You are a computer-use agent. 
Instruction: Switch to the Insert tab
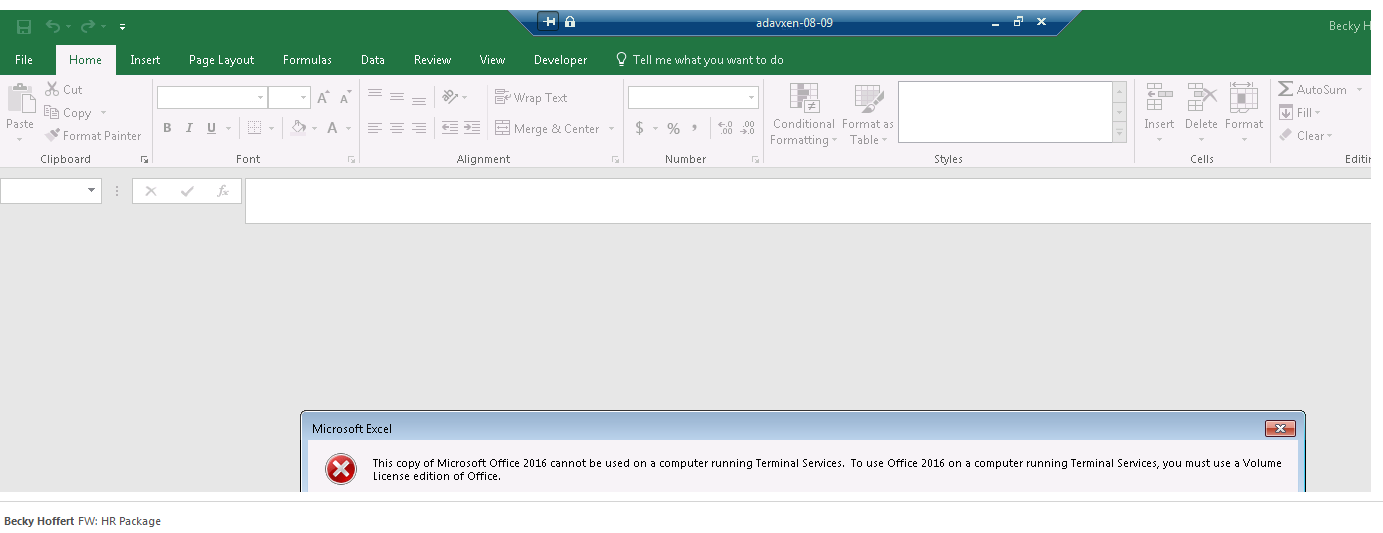pos(145,60)
